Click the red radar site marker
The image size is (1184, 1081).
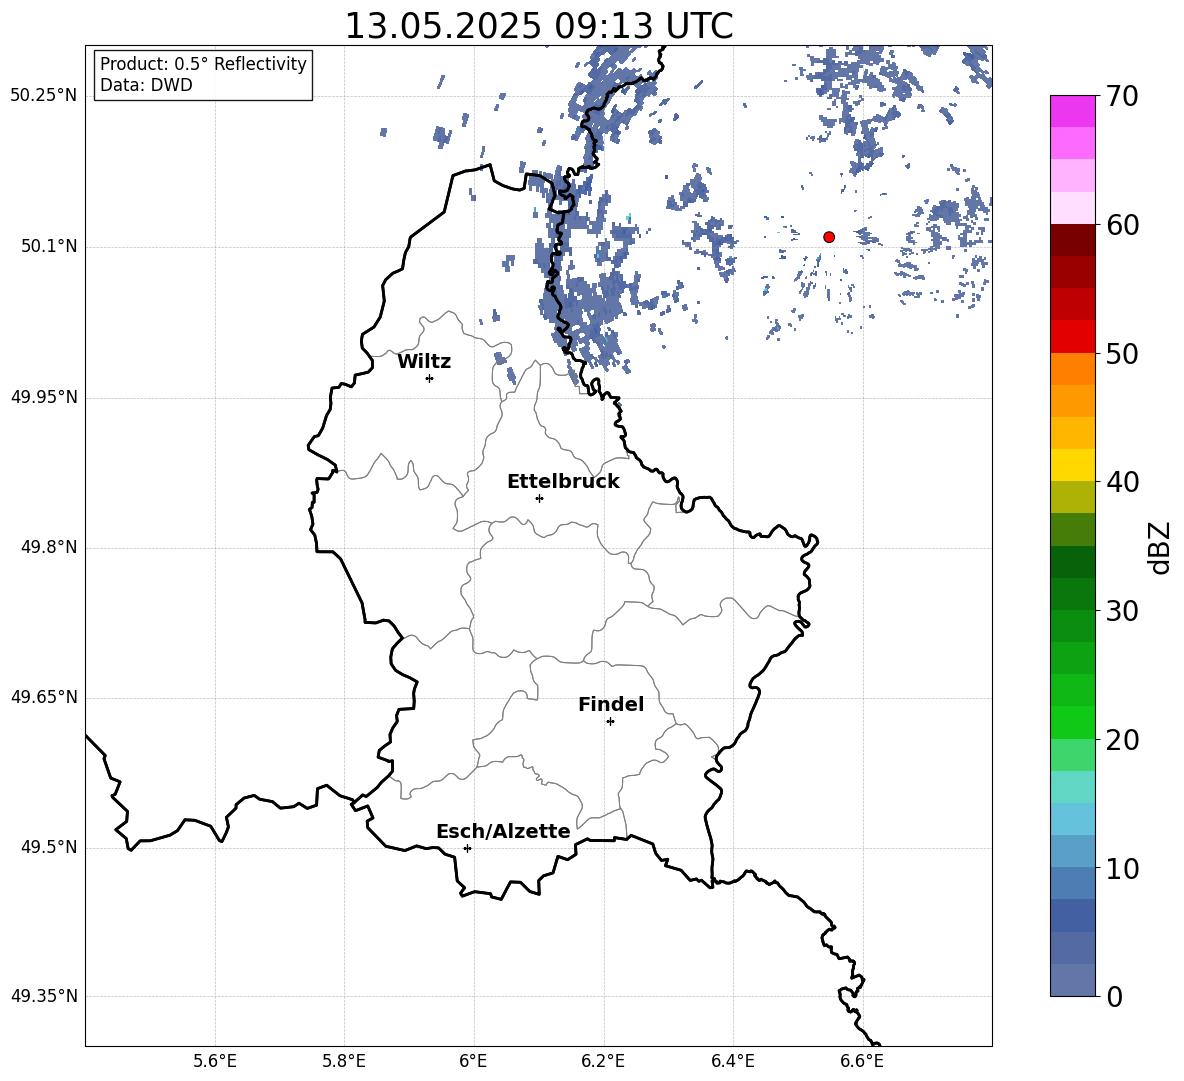pos(829,237)
